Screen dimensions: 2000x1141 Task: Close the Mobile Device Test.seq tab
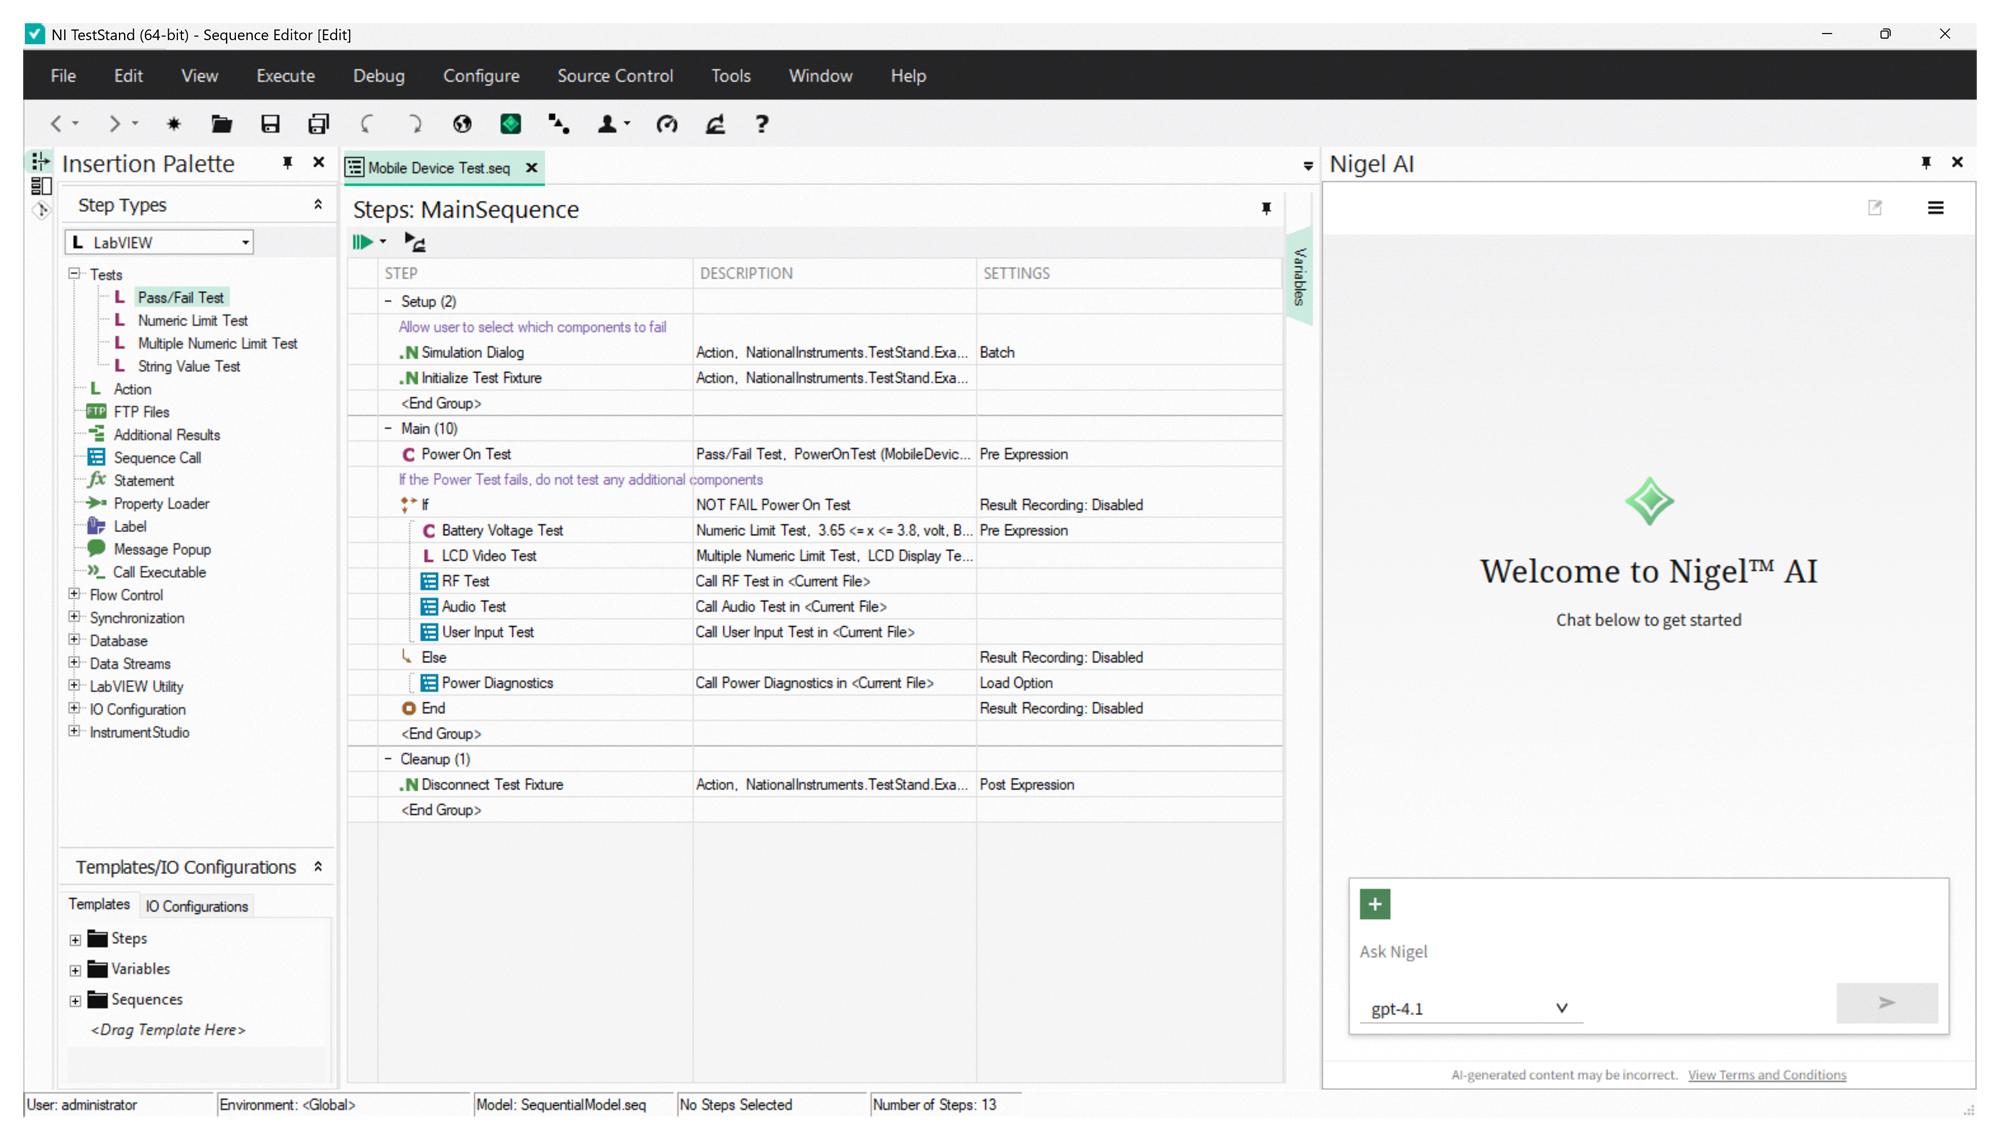[x=532, y=168]
